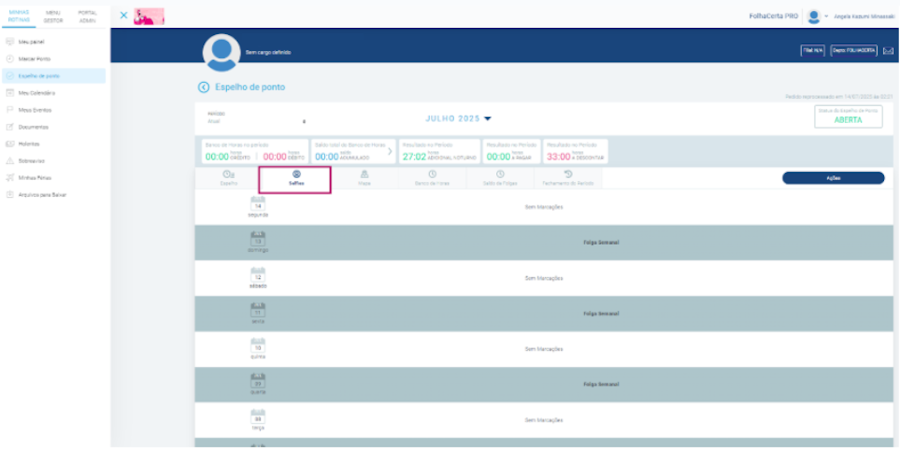Open the JULHO 2025 month dropdown

458,119
